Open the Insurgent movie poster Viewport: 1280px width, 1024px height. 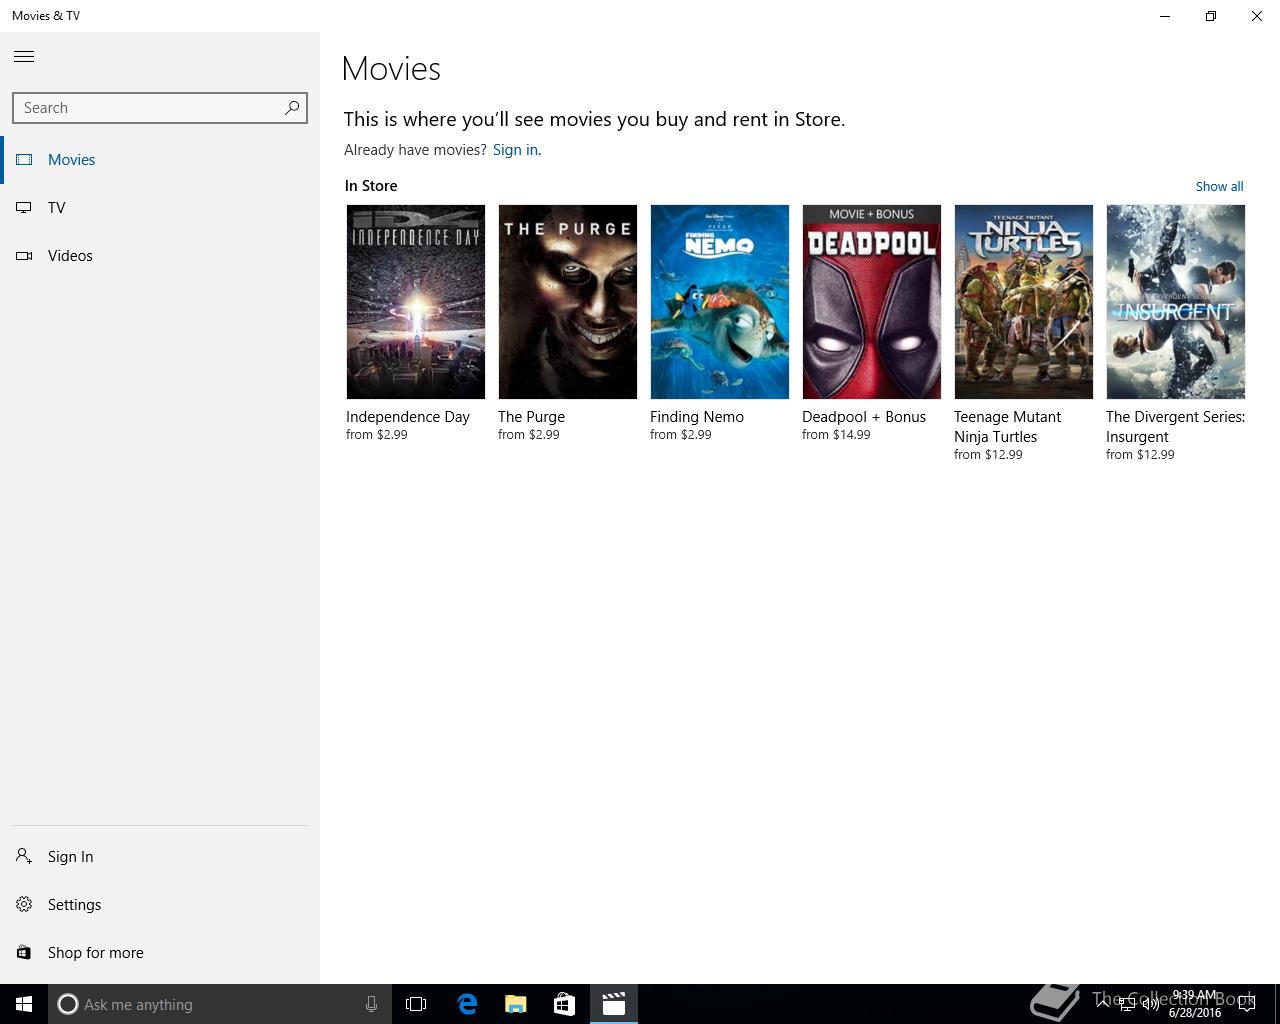pyautogui.click(x=1176, y=302)
